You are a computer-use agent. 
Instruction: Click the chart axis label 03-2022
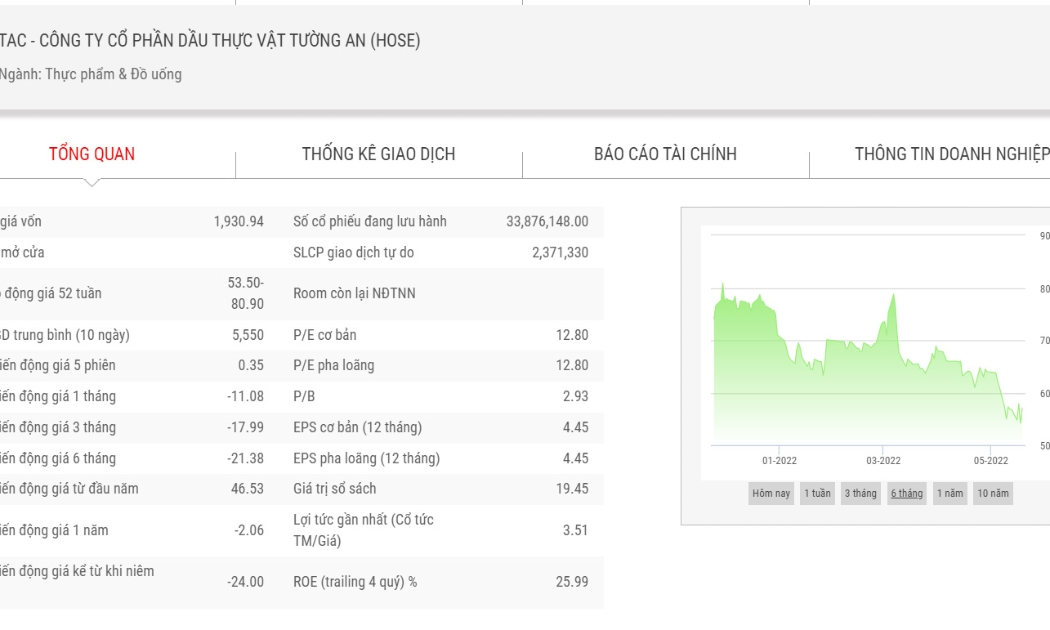tap(883, 461)
